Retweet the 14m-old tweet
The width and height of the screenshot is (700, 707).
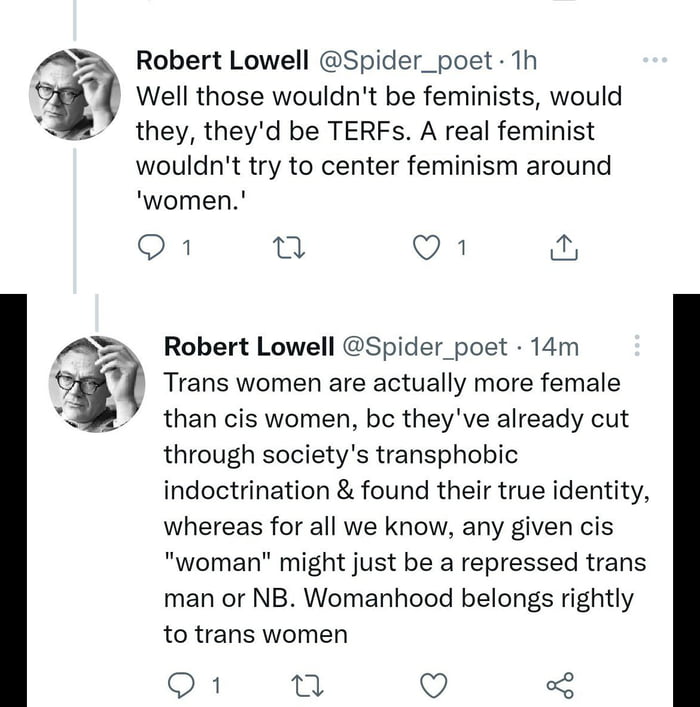click(306, 685)
